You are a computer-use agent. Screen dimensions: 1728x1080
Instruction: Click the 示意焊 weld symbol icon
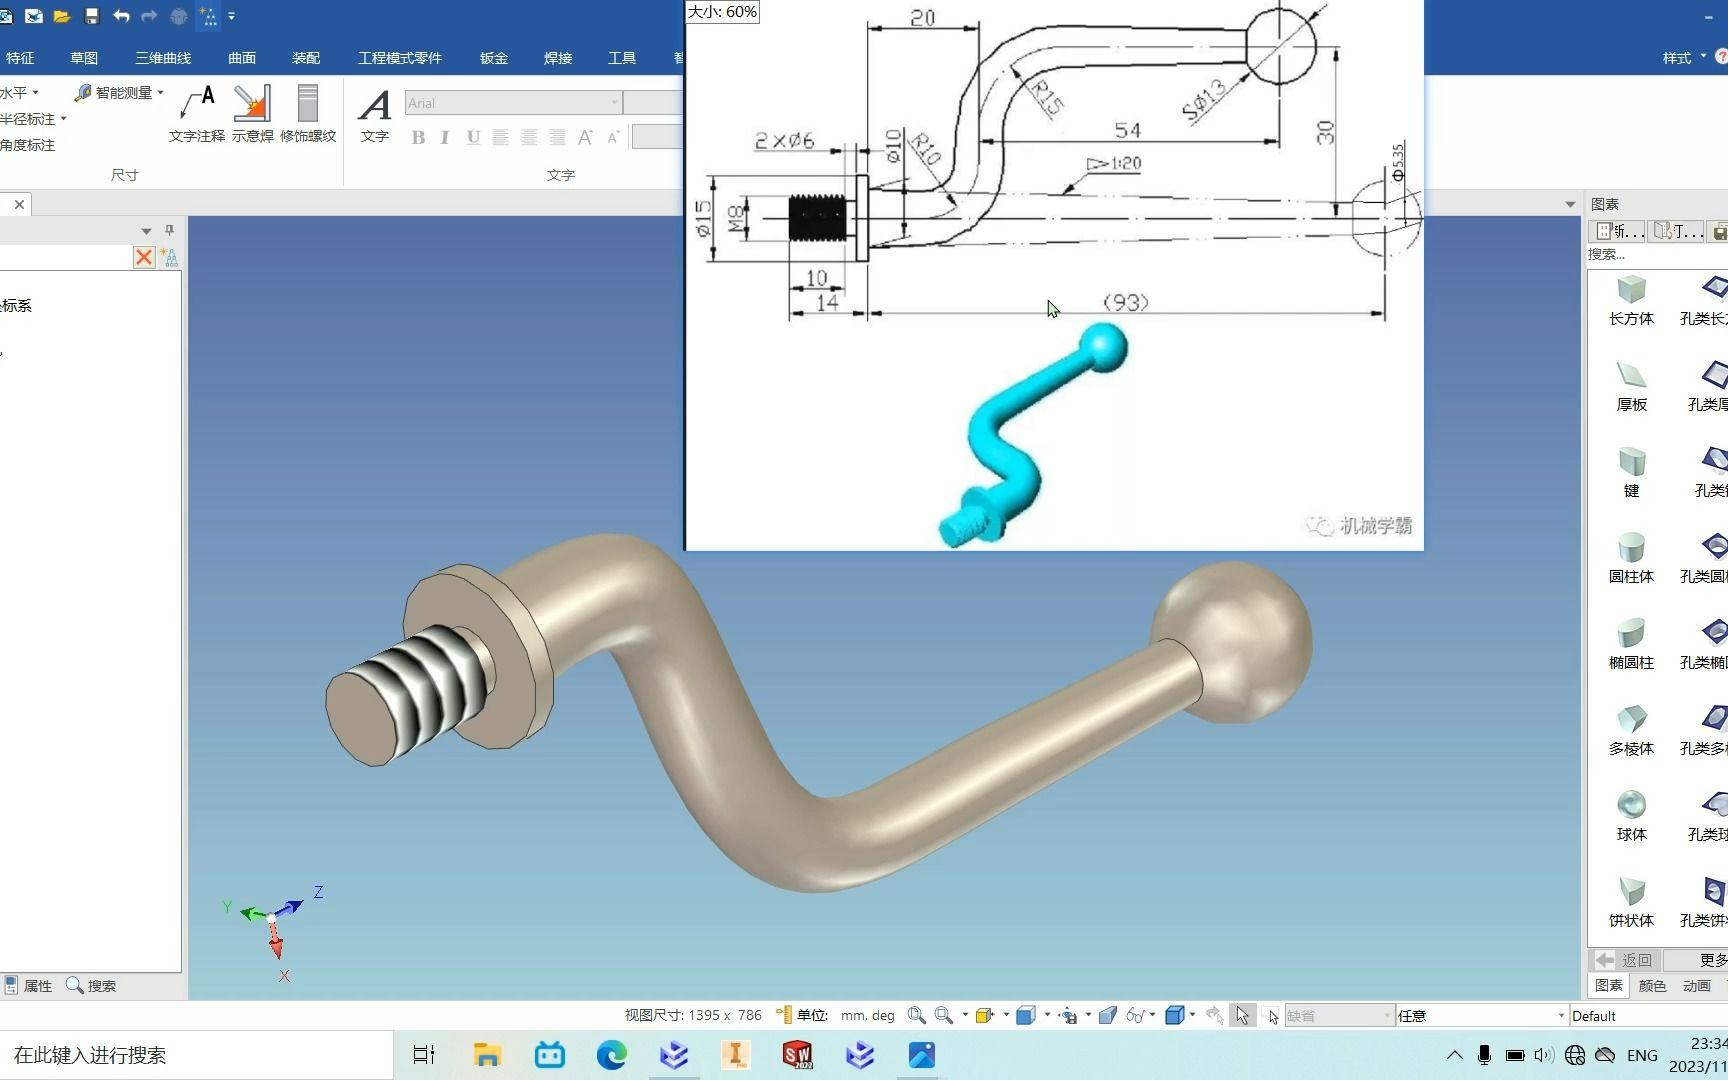click(252, 114)
